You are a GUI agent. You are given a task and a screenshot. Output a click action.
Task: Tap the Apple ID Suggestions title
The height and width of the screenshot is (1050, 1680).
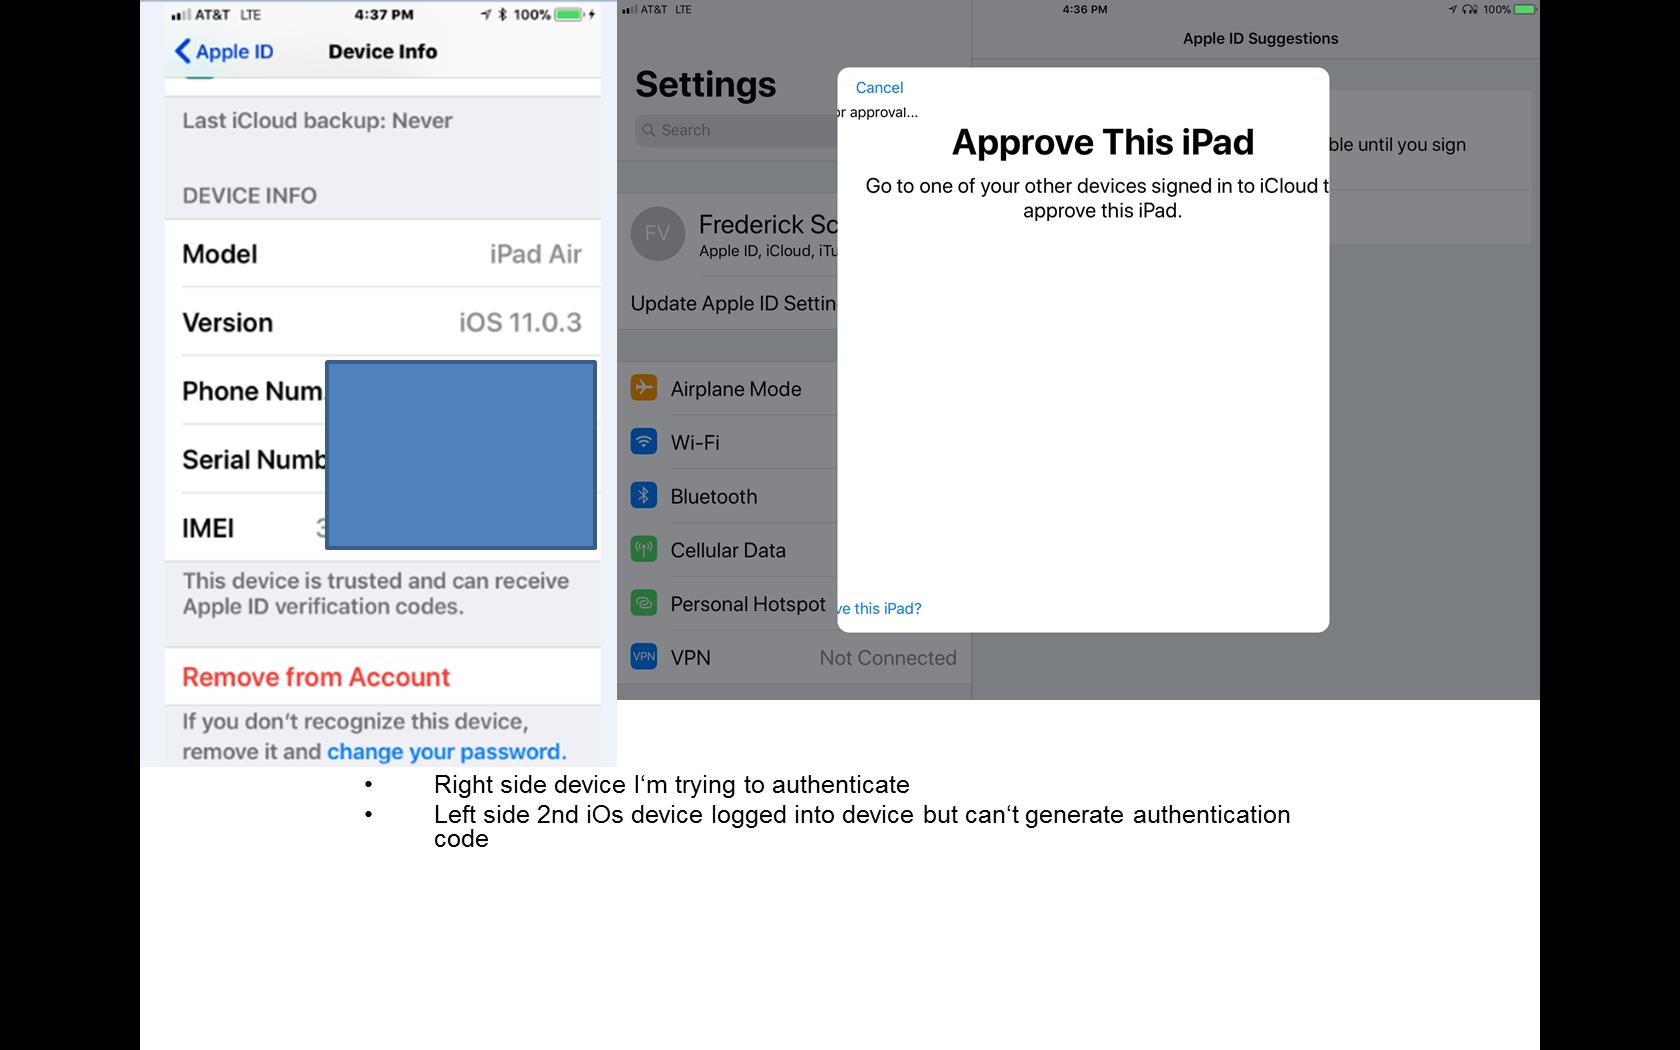1260,38
